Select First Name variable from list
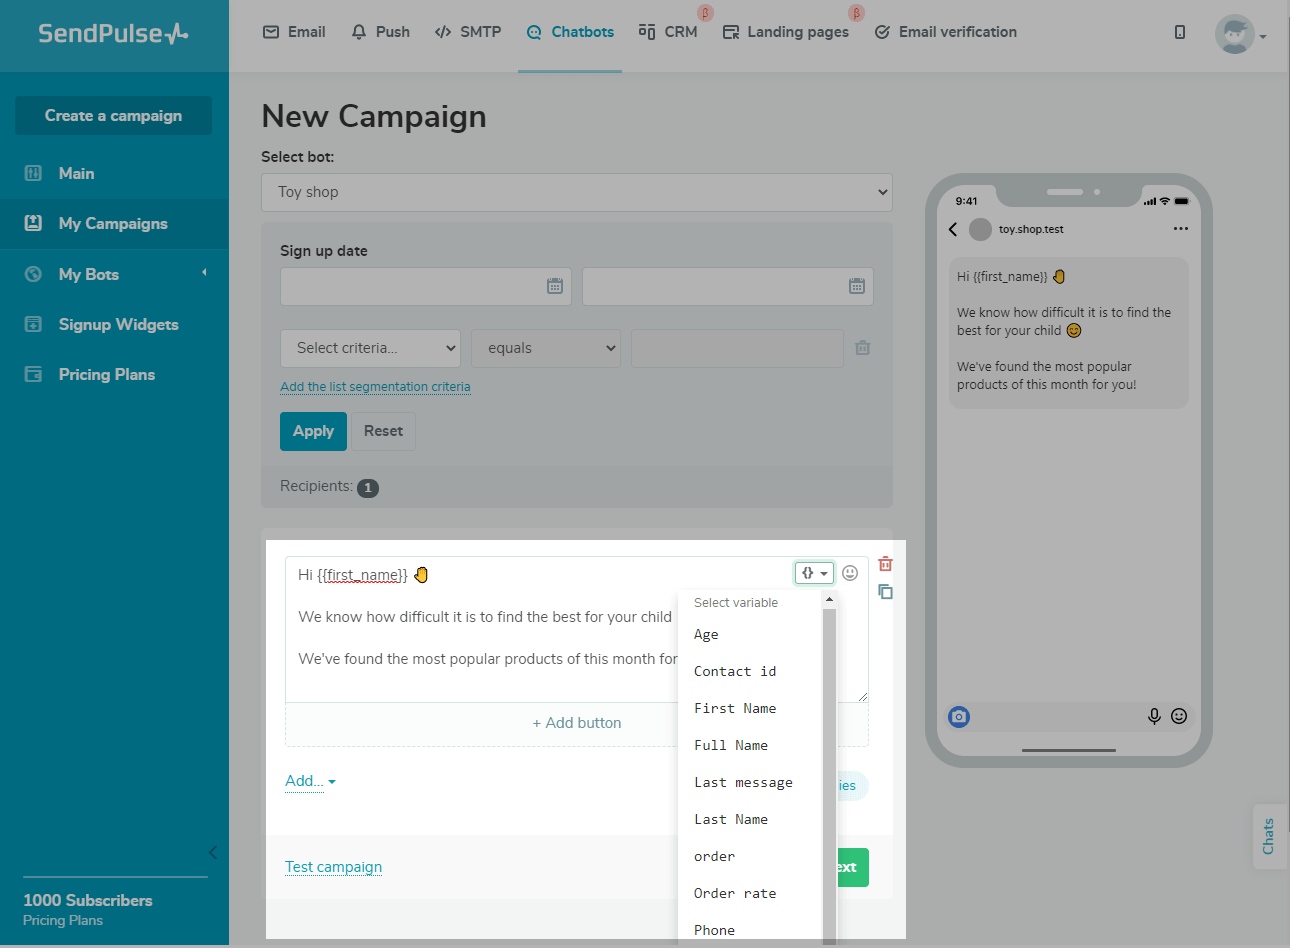Viewport: 1290px width, 948px height. [735, 708]
